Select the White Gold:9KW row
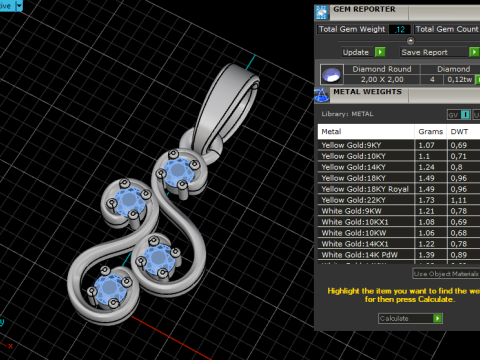Screen dimensions: 480x360 (x=399, y=211)
